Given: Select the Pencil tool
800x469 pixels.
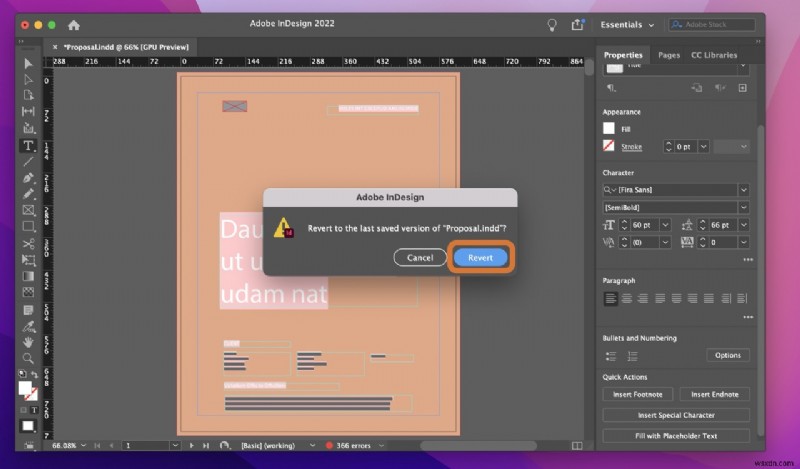Looking at the screenshot, I should tap(28, 194).
